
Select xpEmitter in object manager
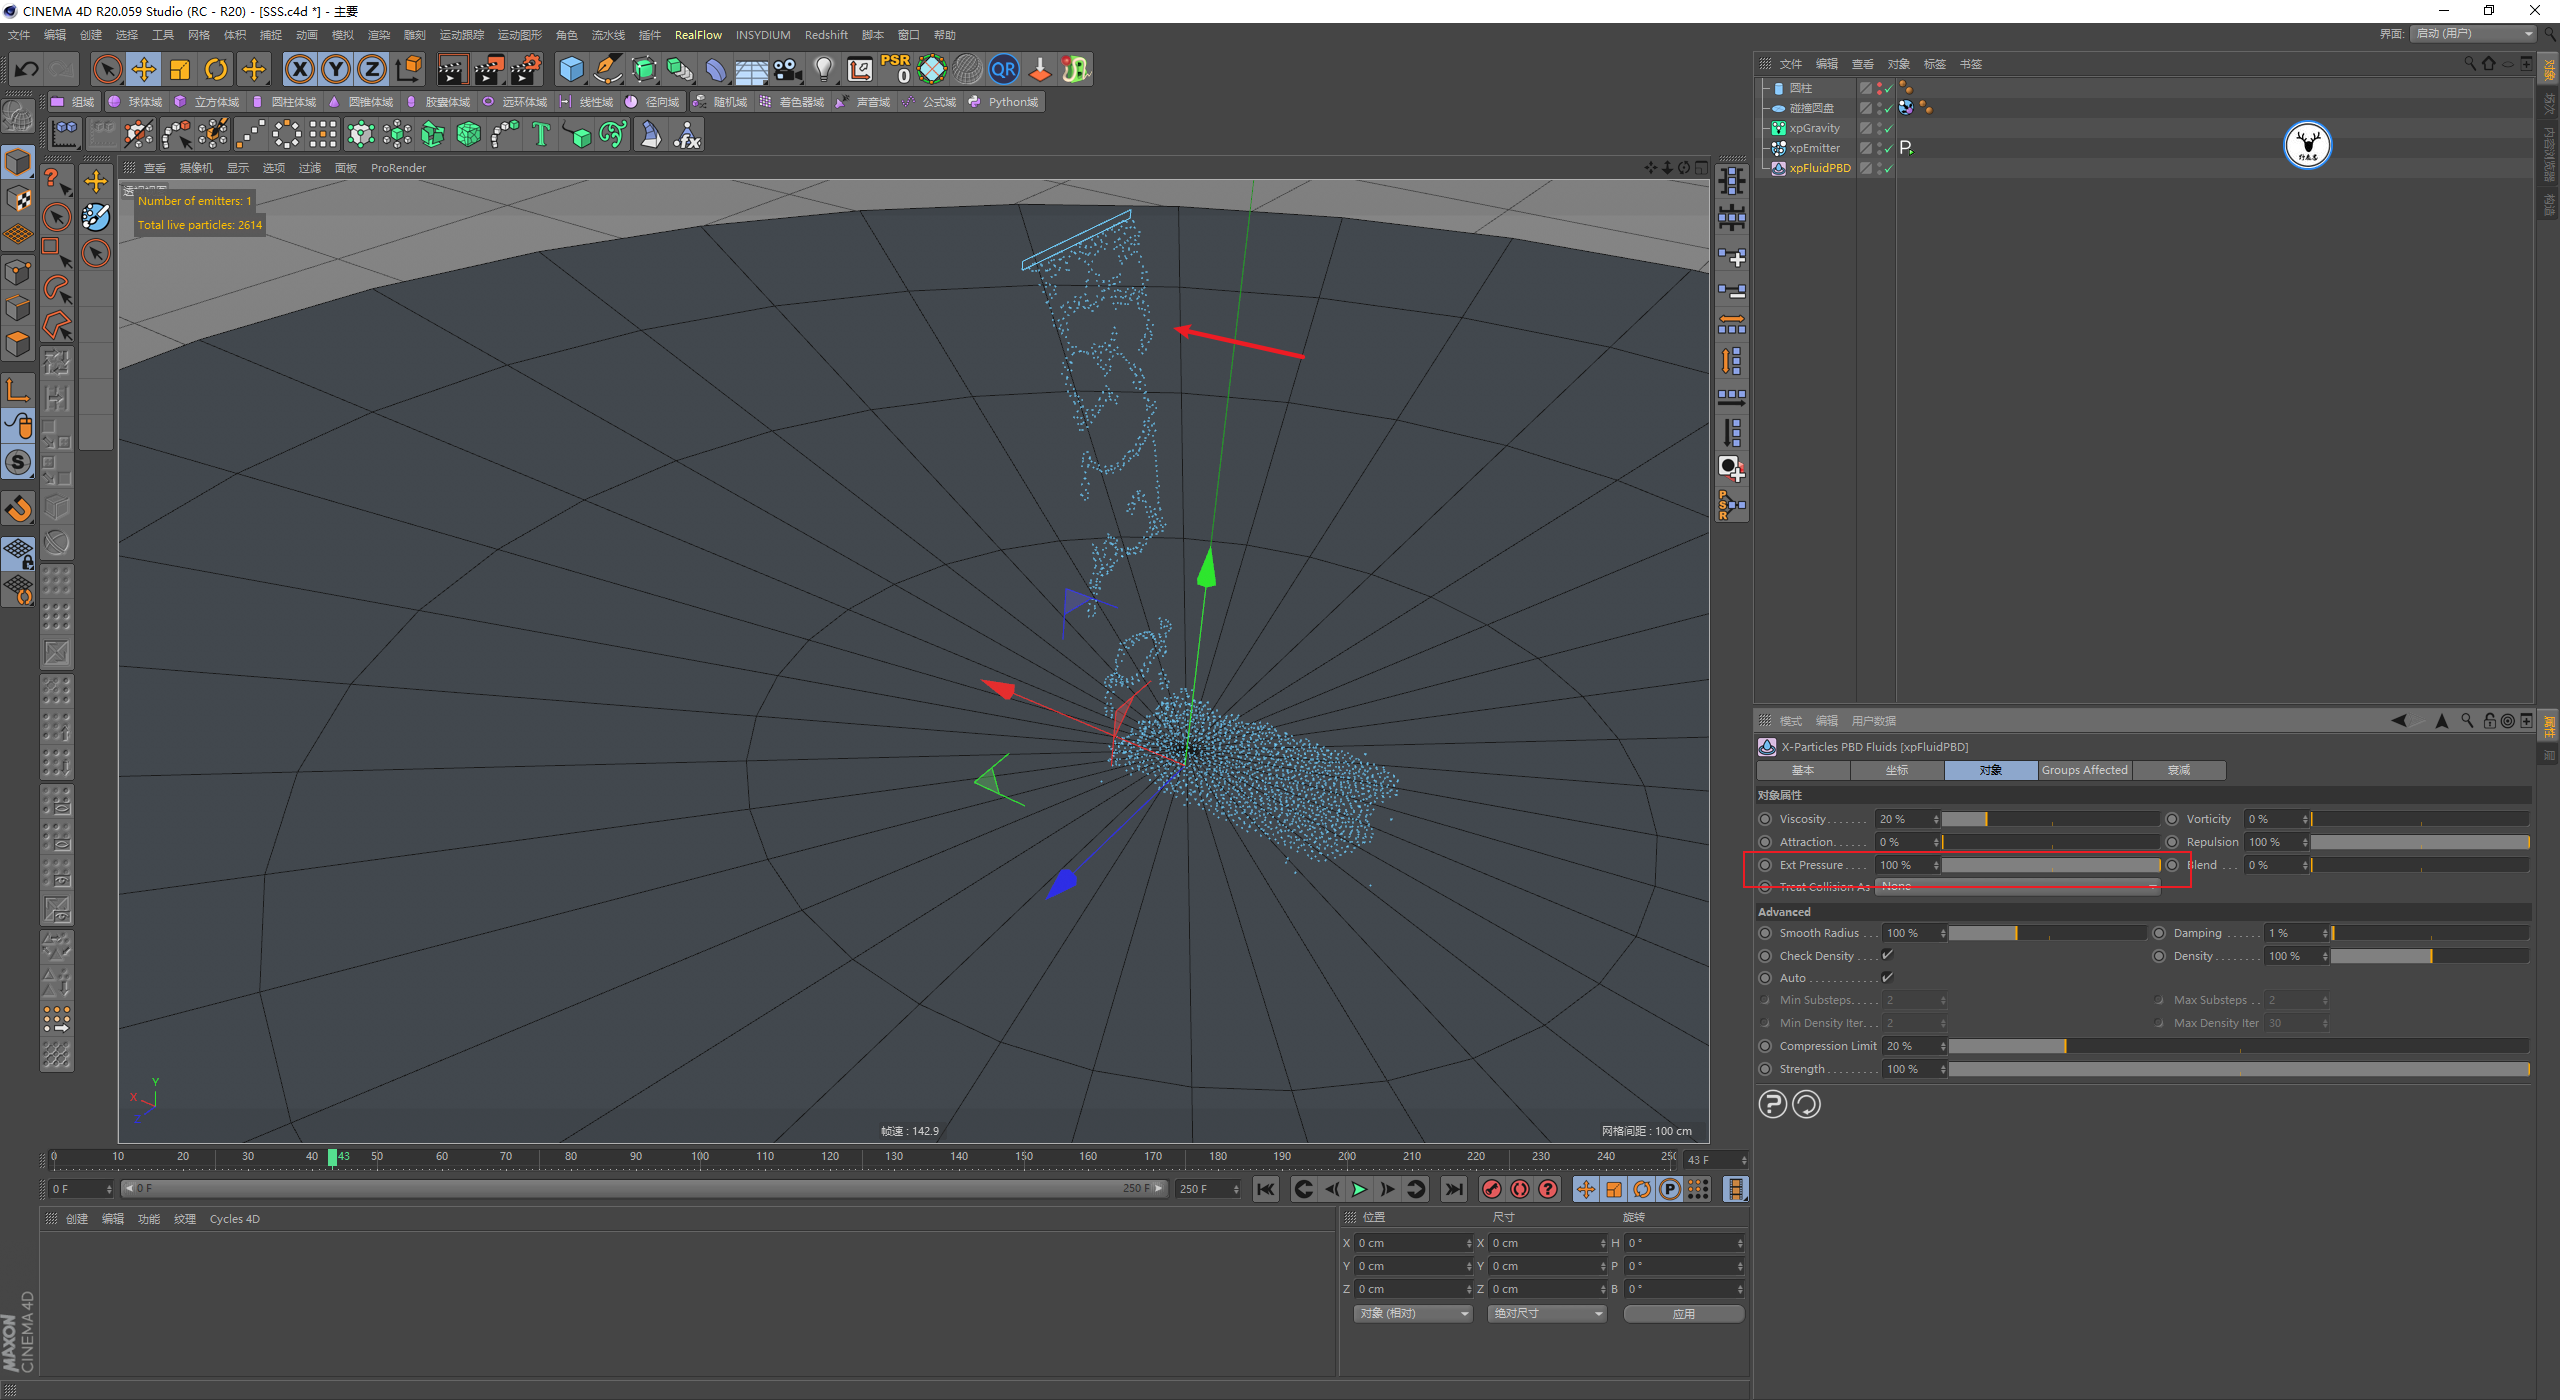[x=1814, y=148]
